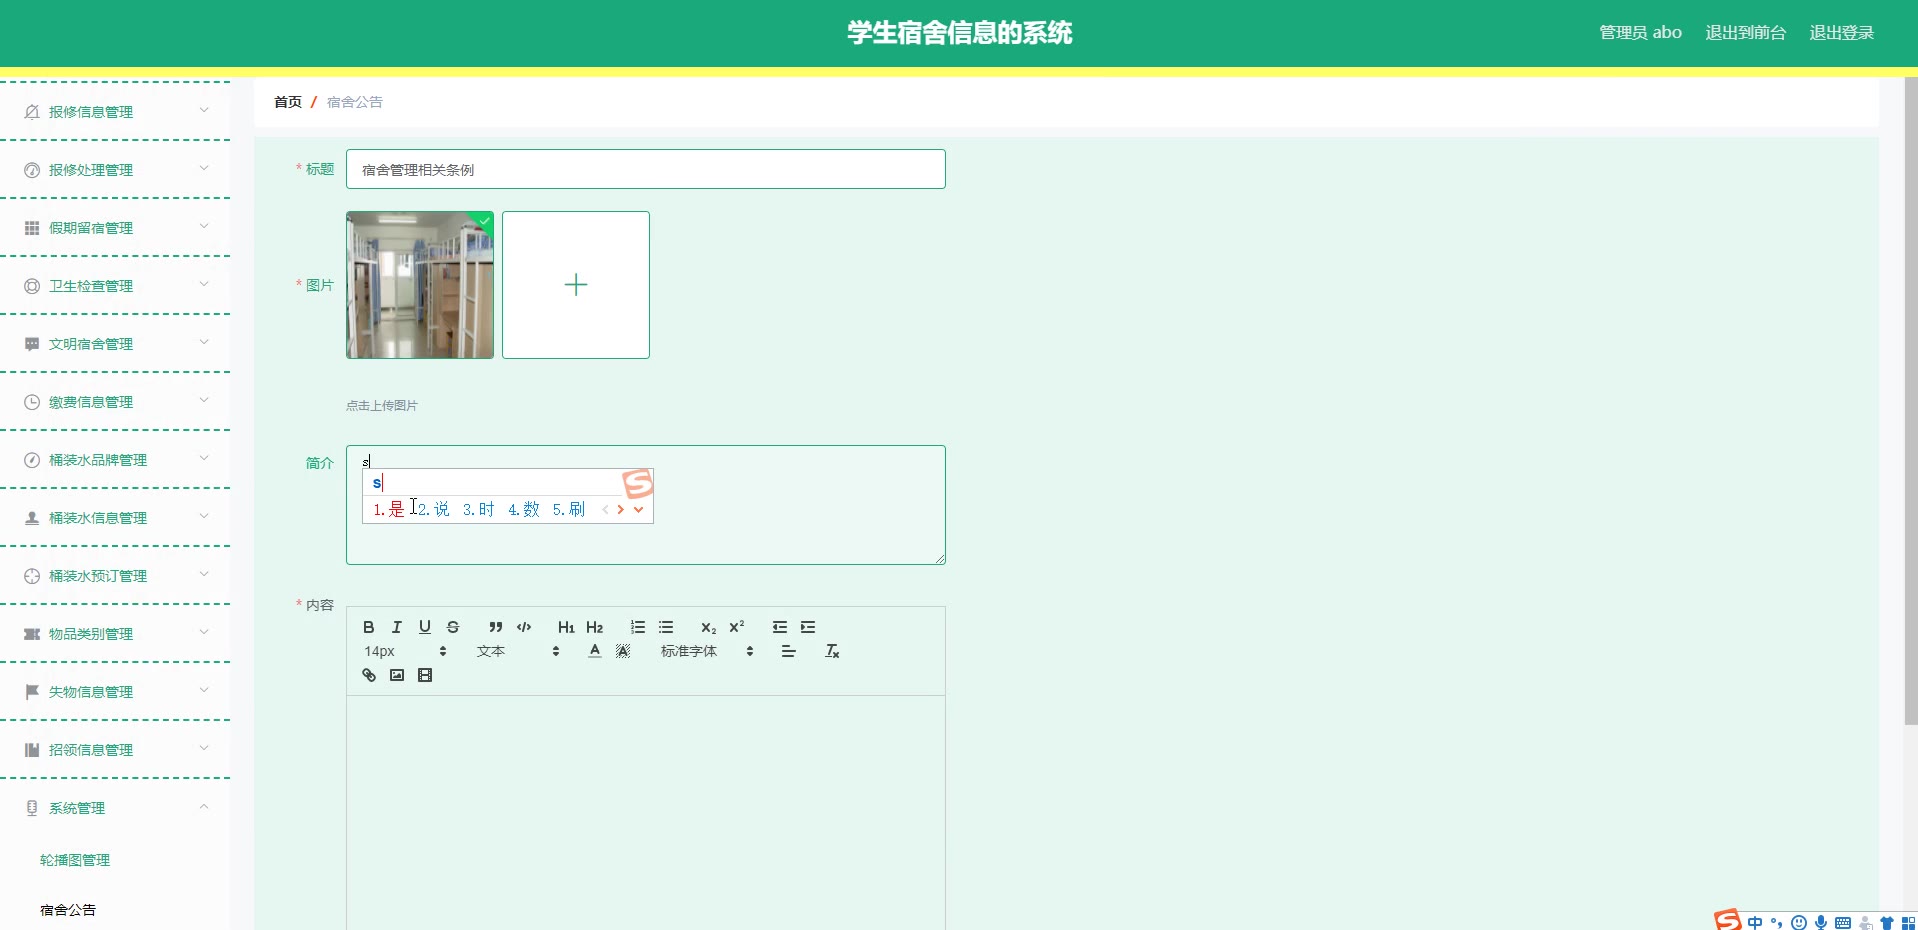
Task: Insert an image into the content
Action: click(x=397, y=675)
